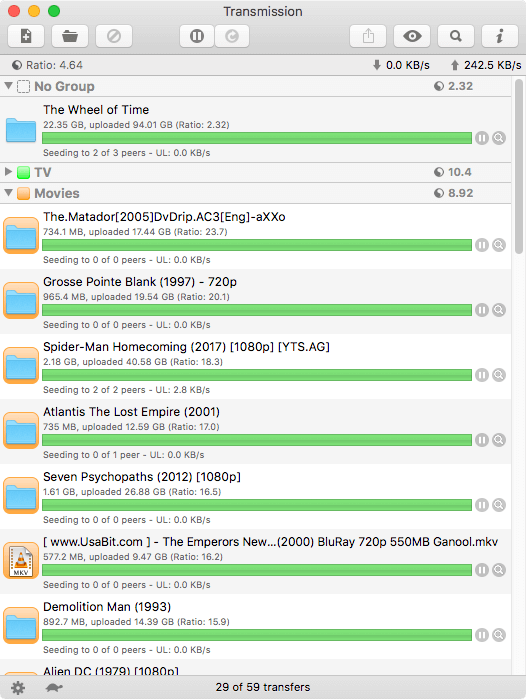Pause The Wheel of Time transfer
Viewport: 526px width, 699px height.
482,138
